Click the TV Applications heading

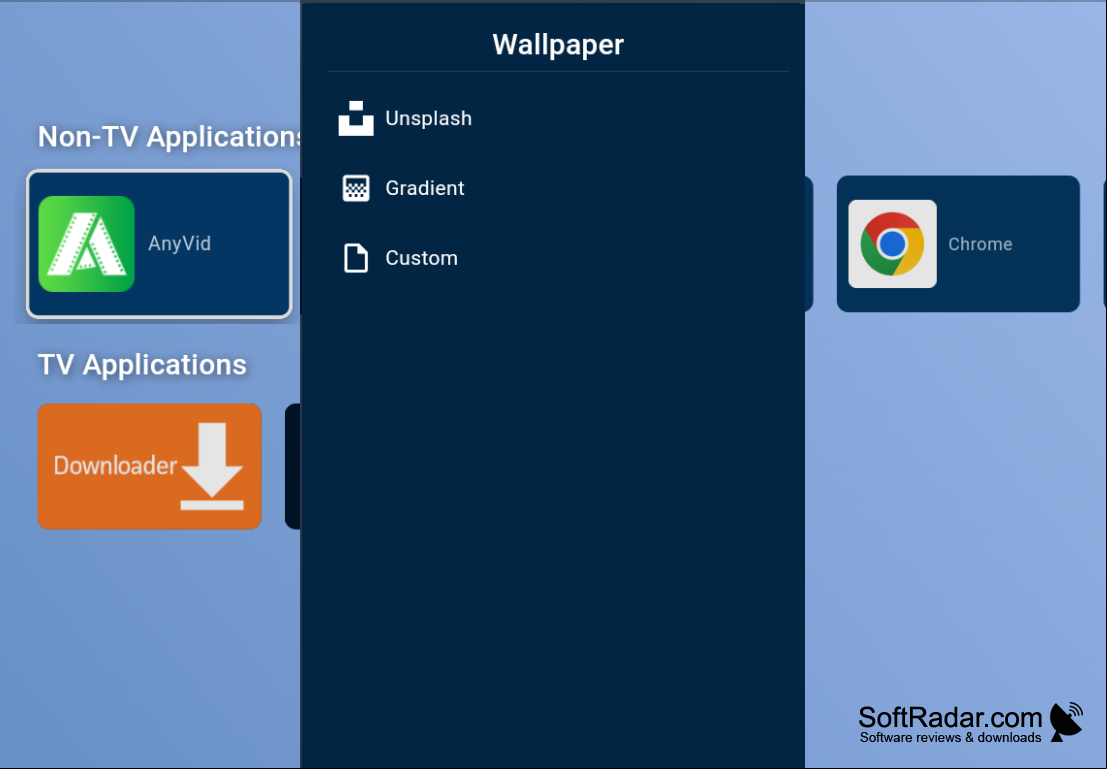142,365
